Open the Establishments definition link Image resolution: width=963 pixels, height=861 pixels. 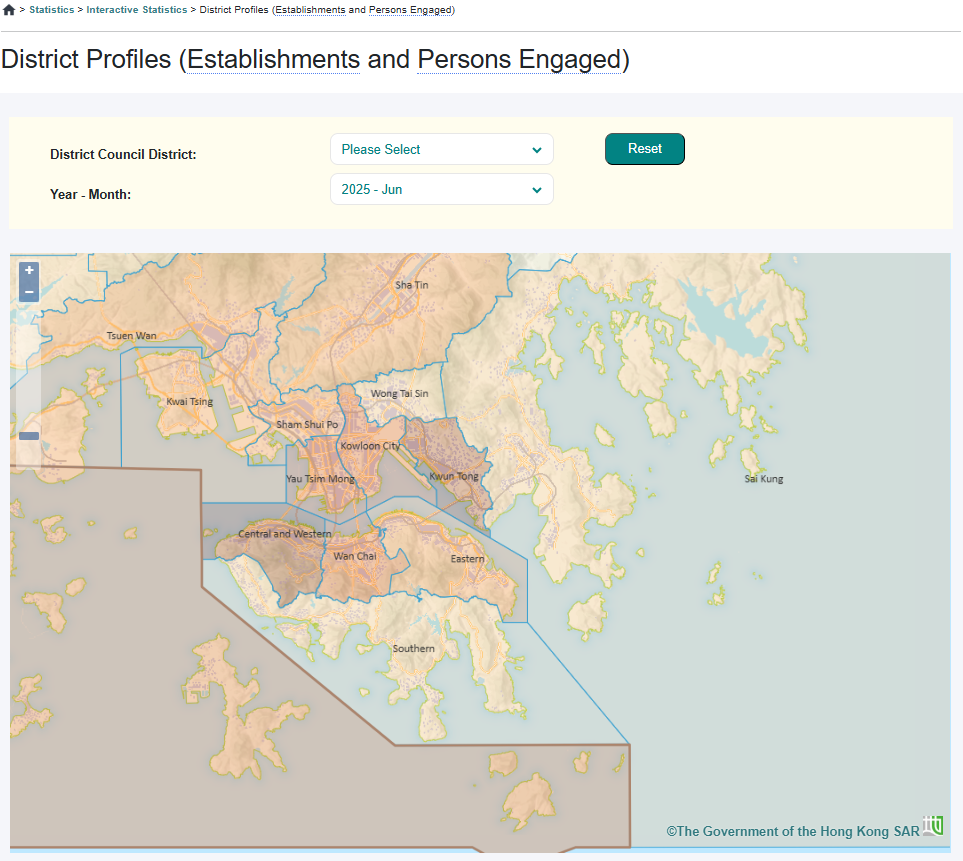point(273,60)
